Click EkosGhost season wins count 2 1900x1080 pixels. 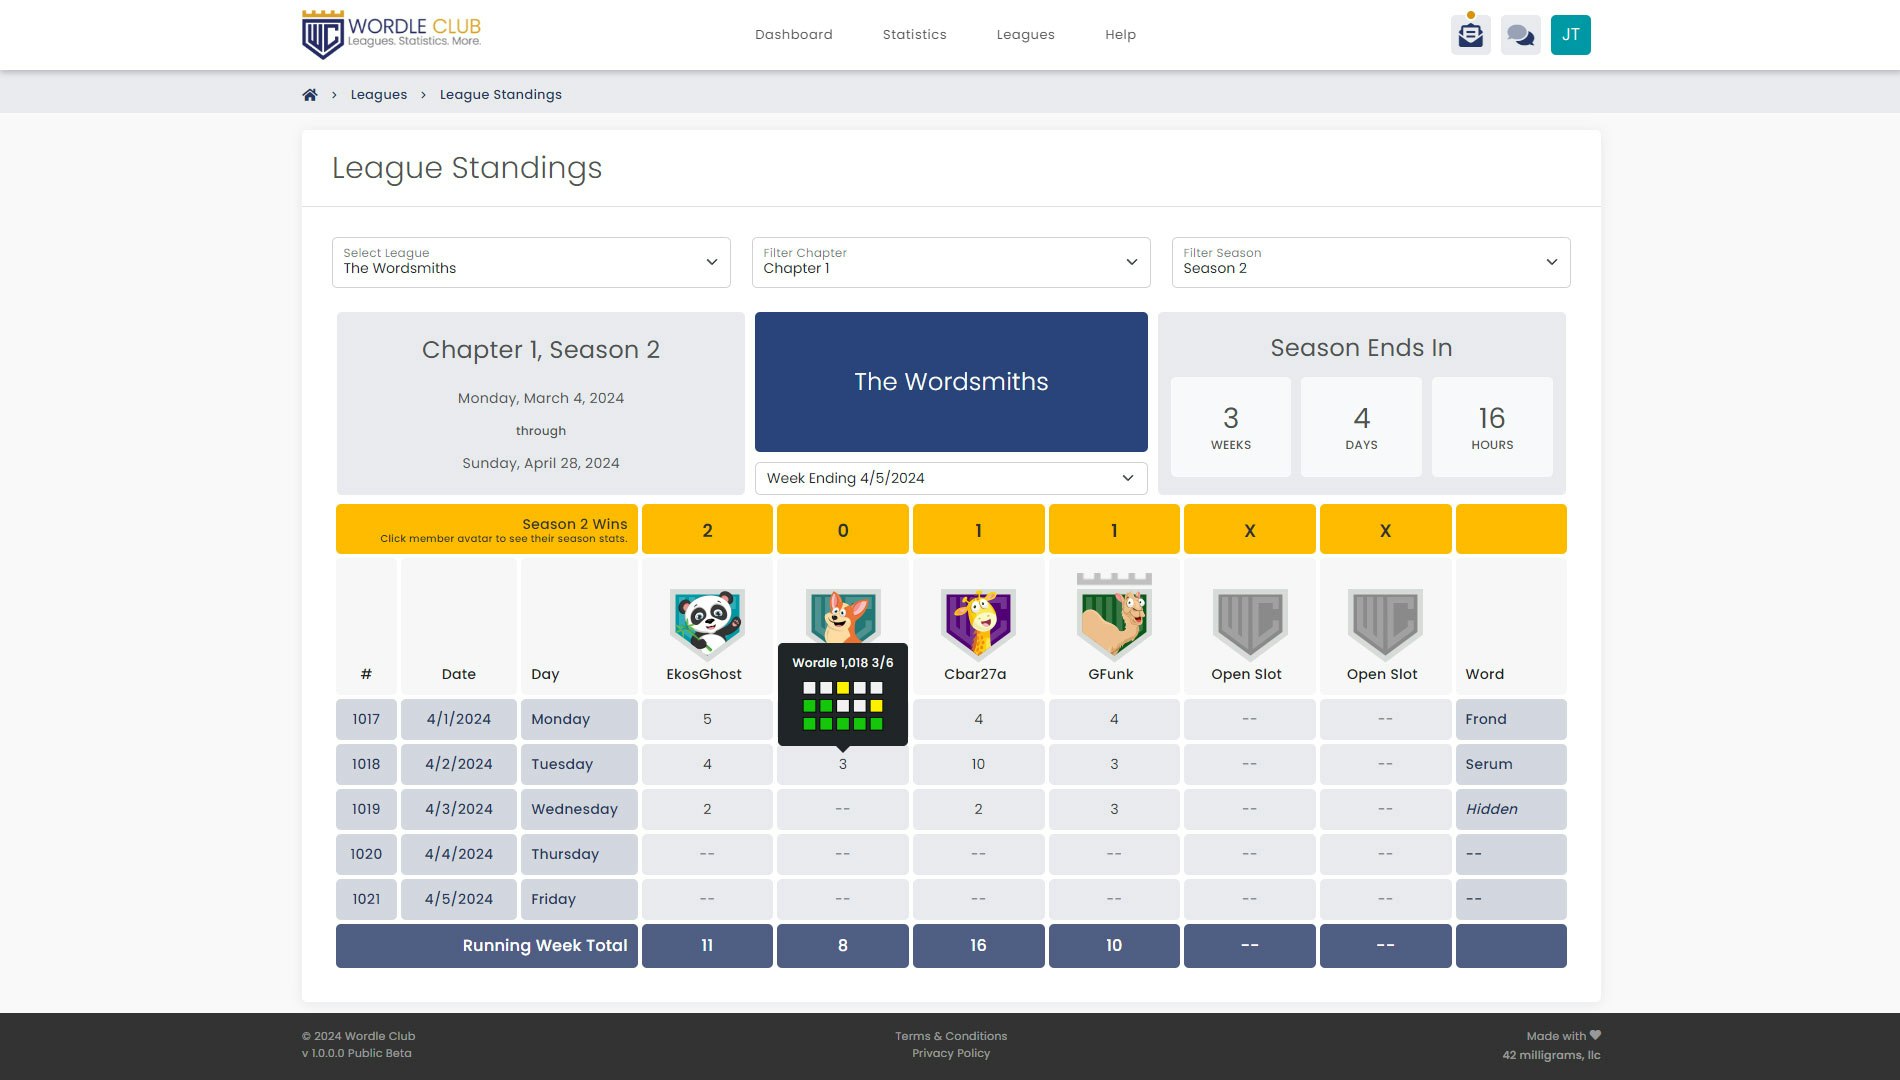click(x=707, y=530)
